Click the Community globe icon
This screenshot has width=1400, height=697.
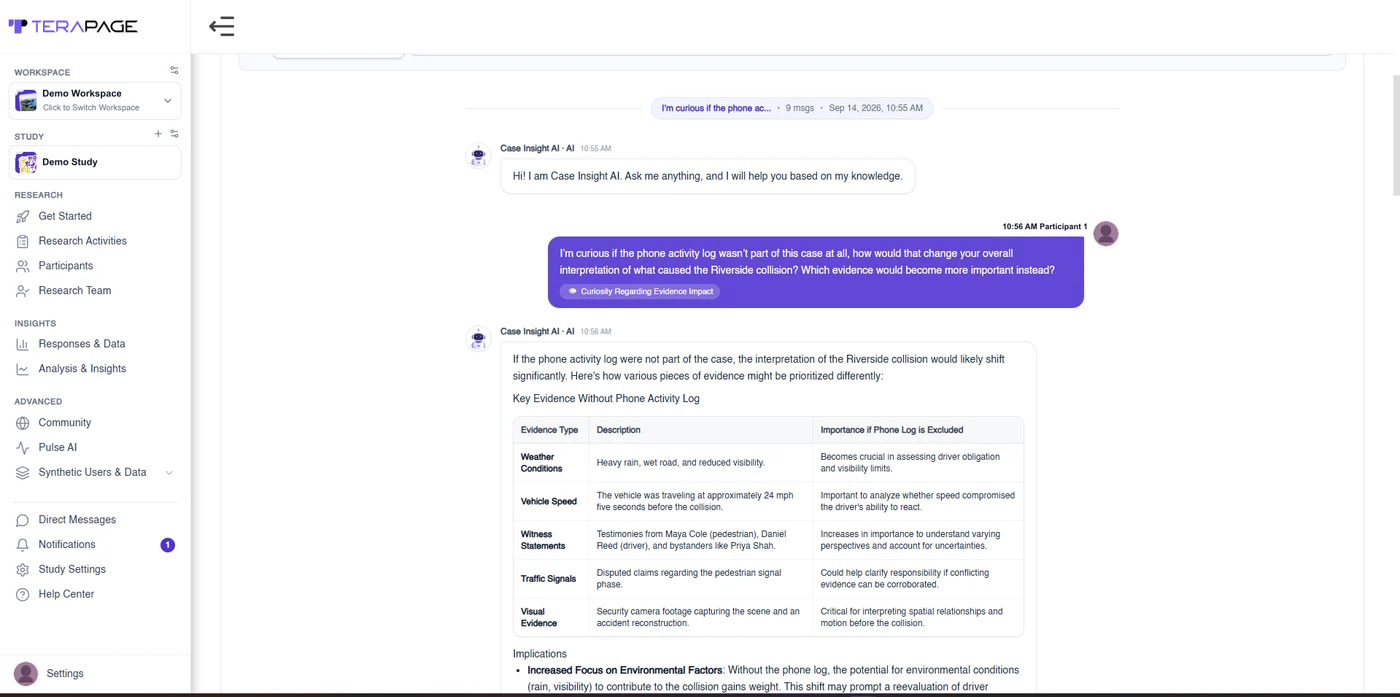click(23, 423)
